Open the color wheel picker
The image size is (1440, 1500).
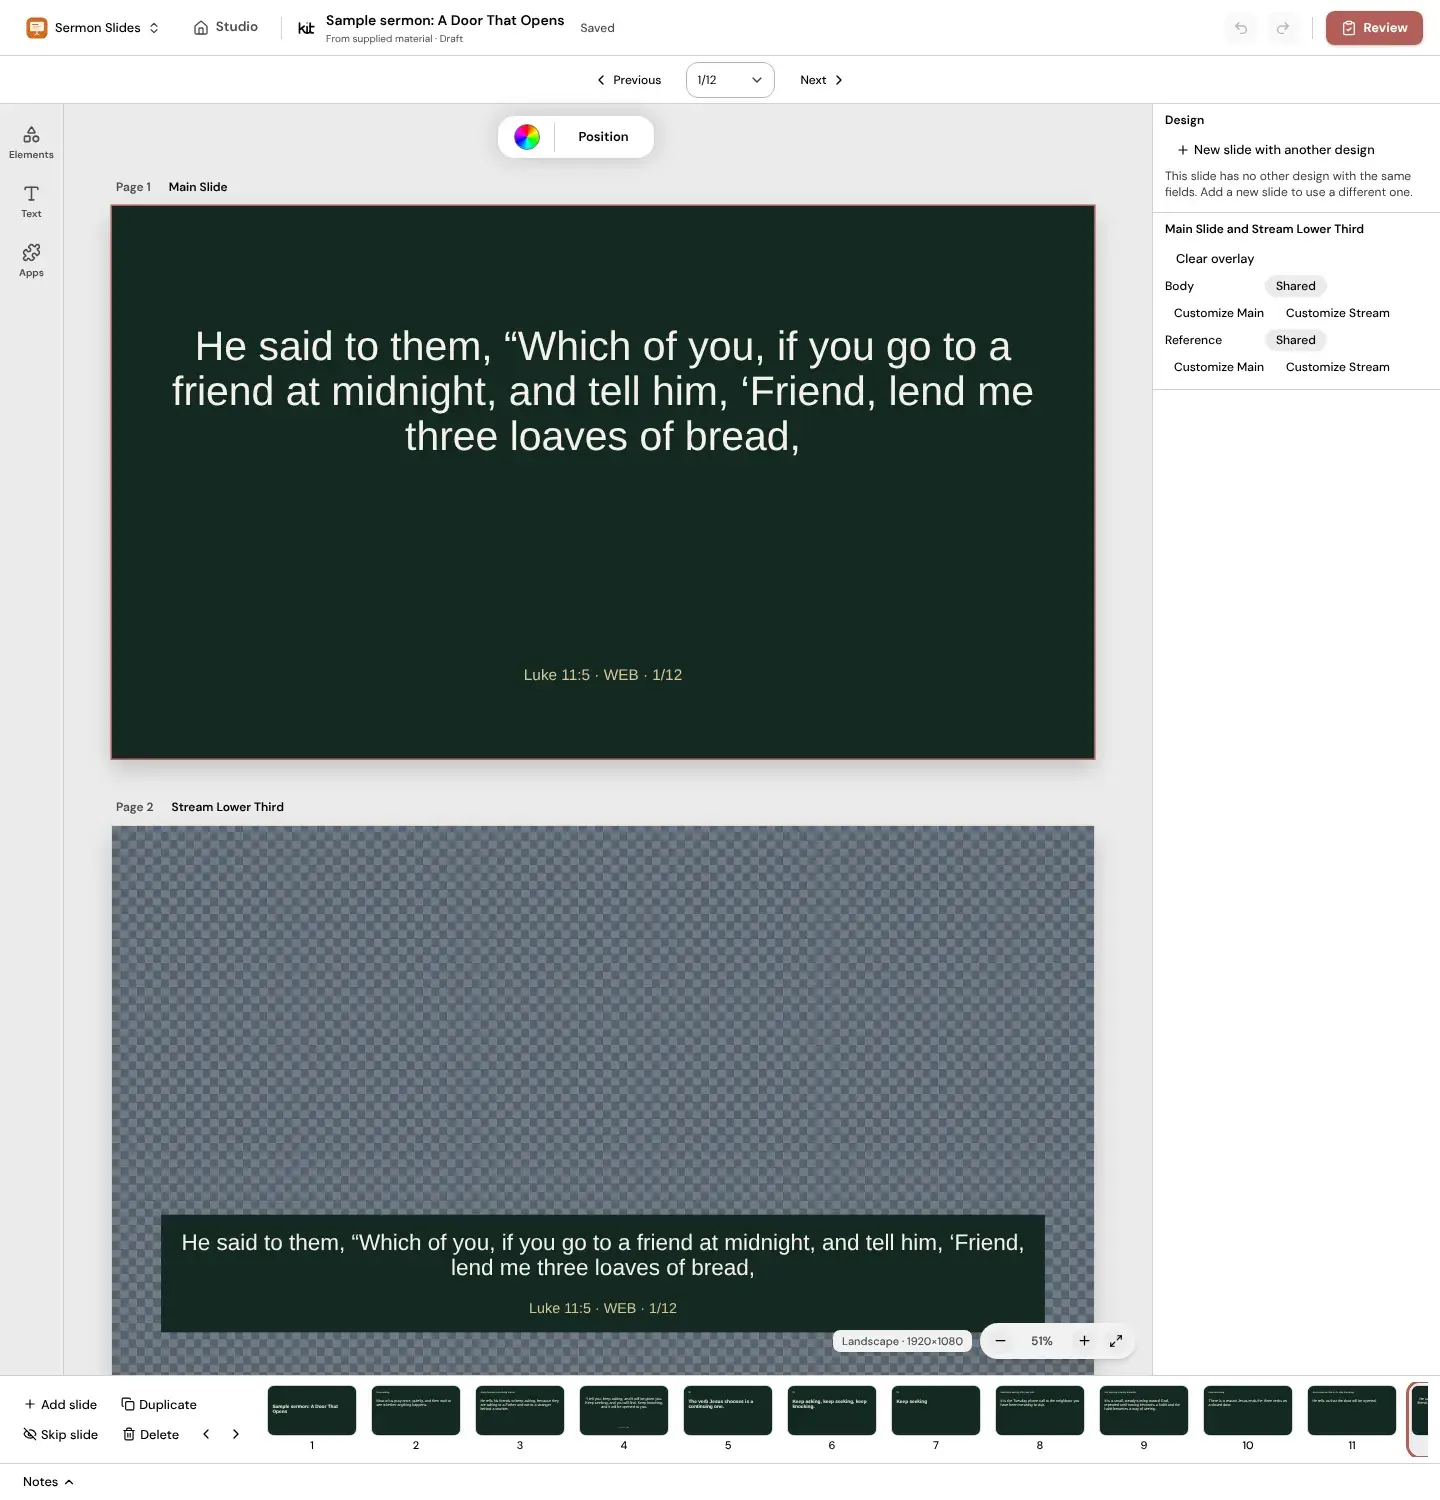coord(527,137)
